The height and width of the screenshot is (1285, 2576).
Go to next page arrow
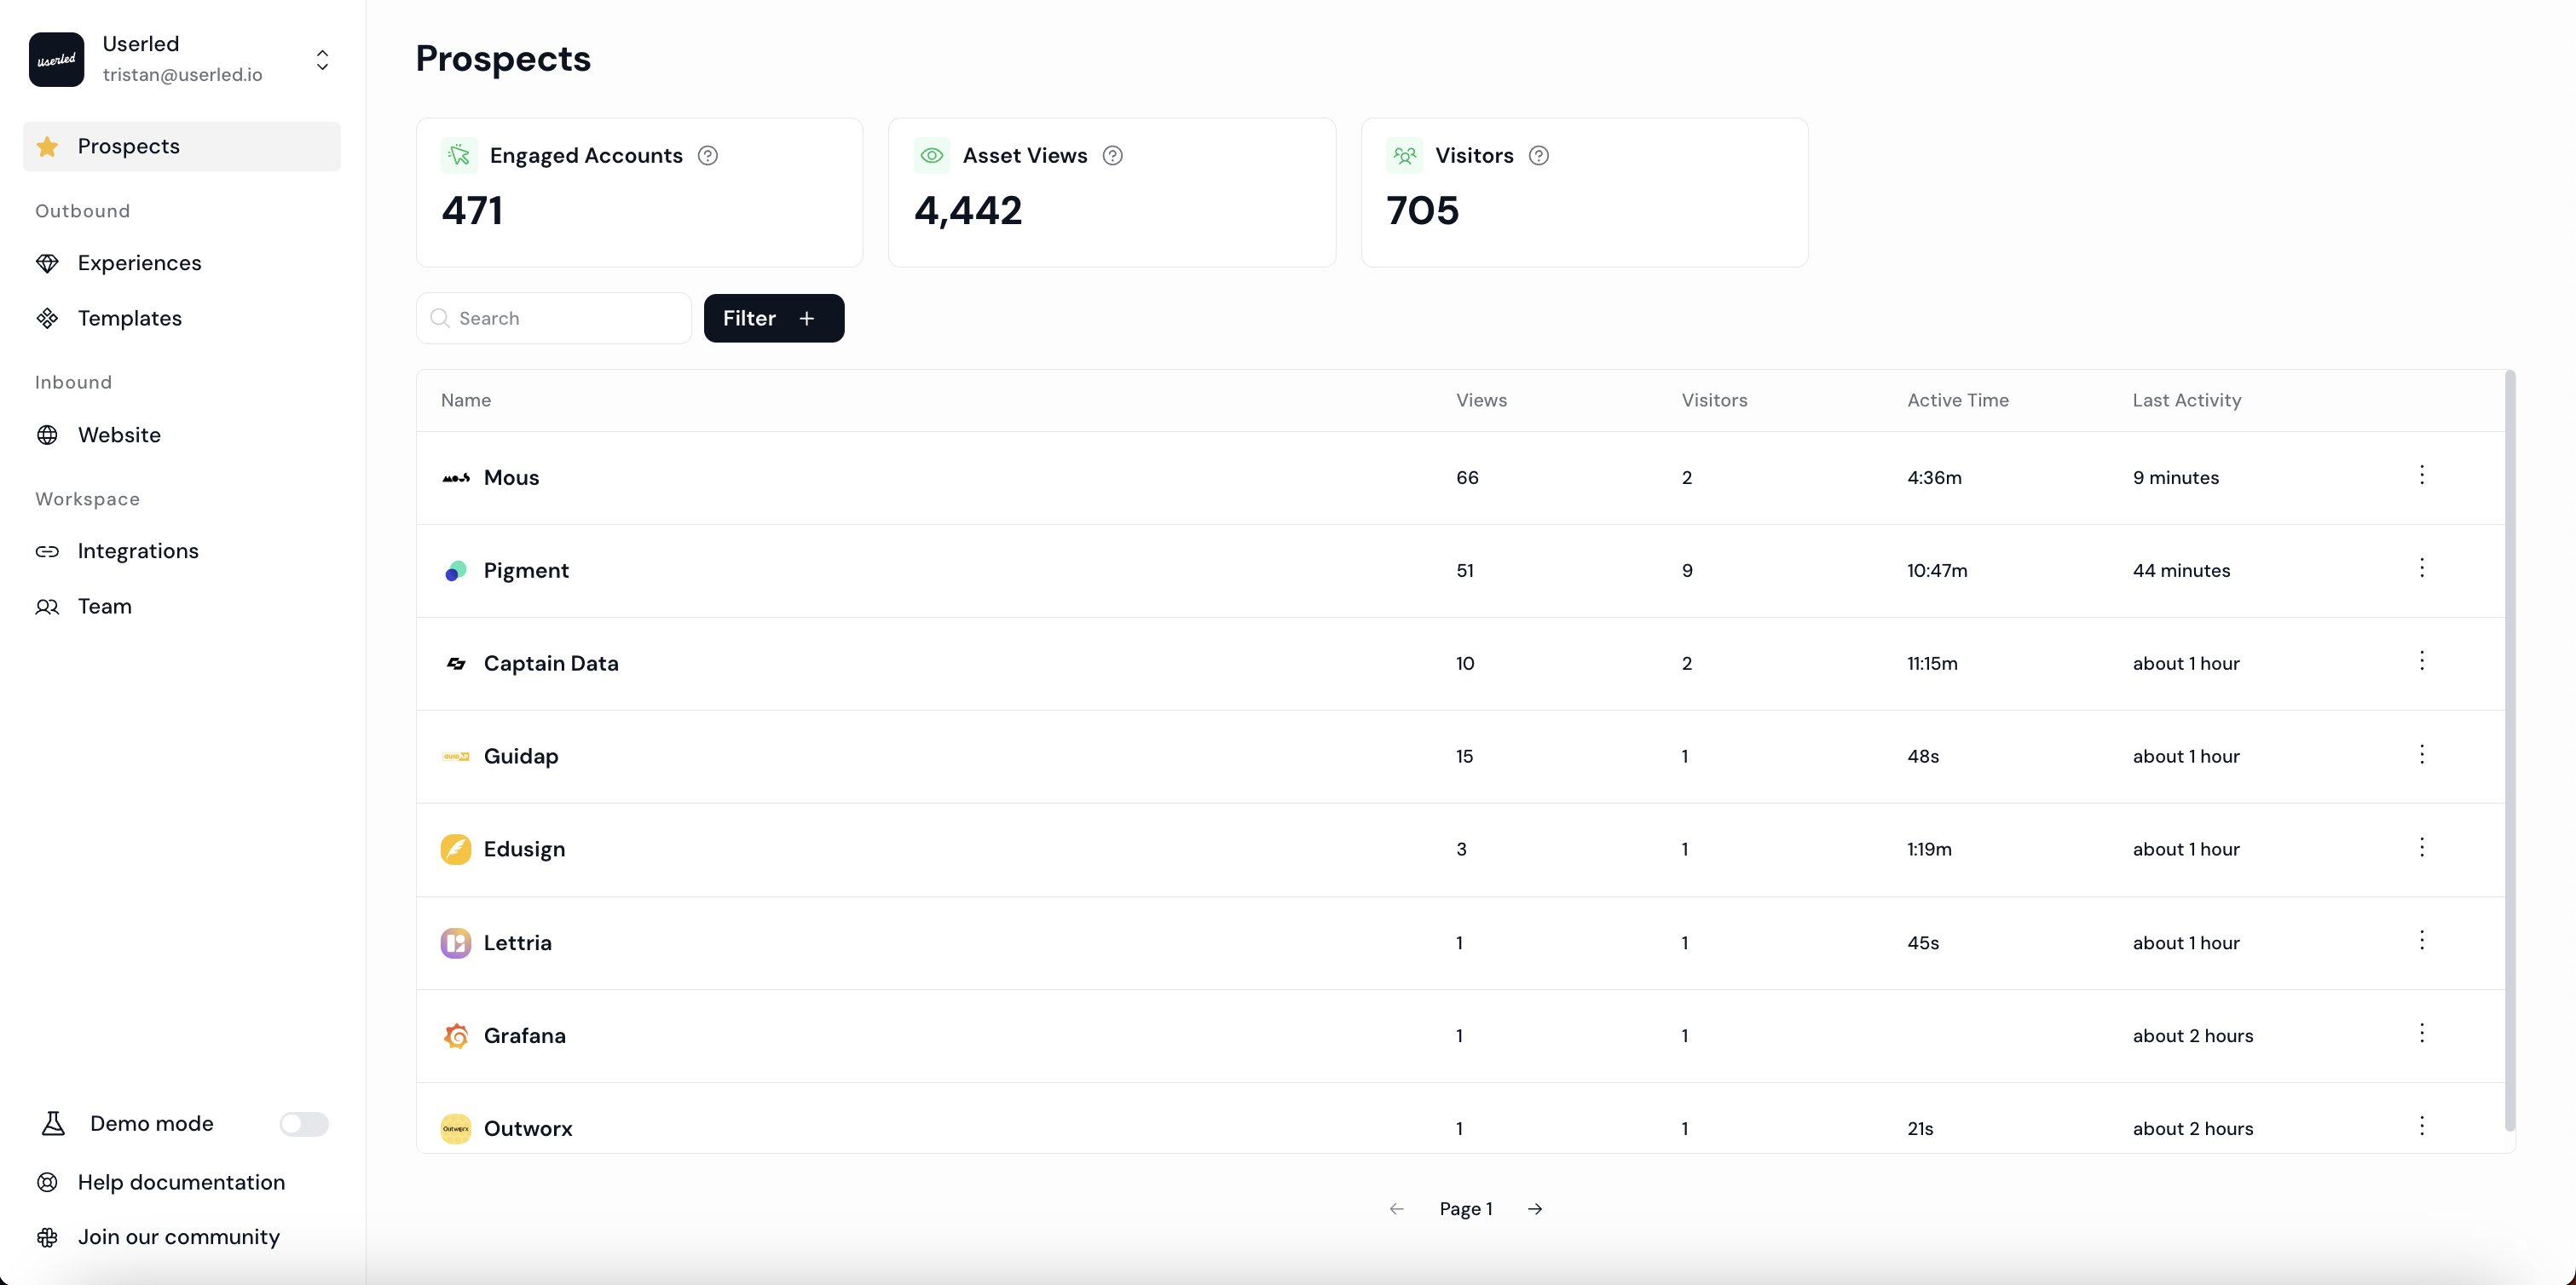[1535, 1209]
